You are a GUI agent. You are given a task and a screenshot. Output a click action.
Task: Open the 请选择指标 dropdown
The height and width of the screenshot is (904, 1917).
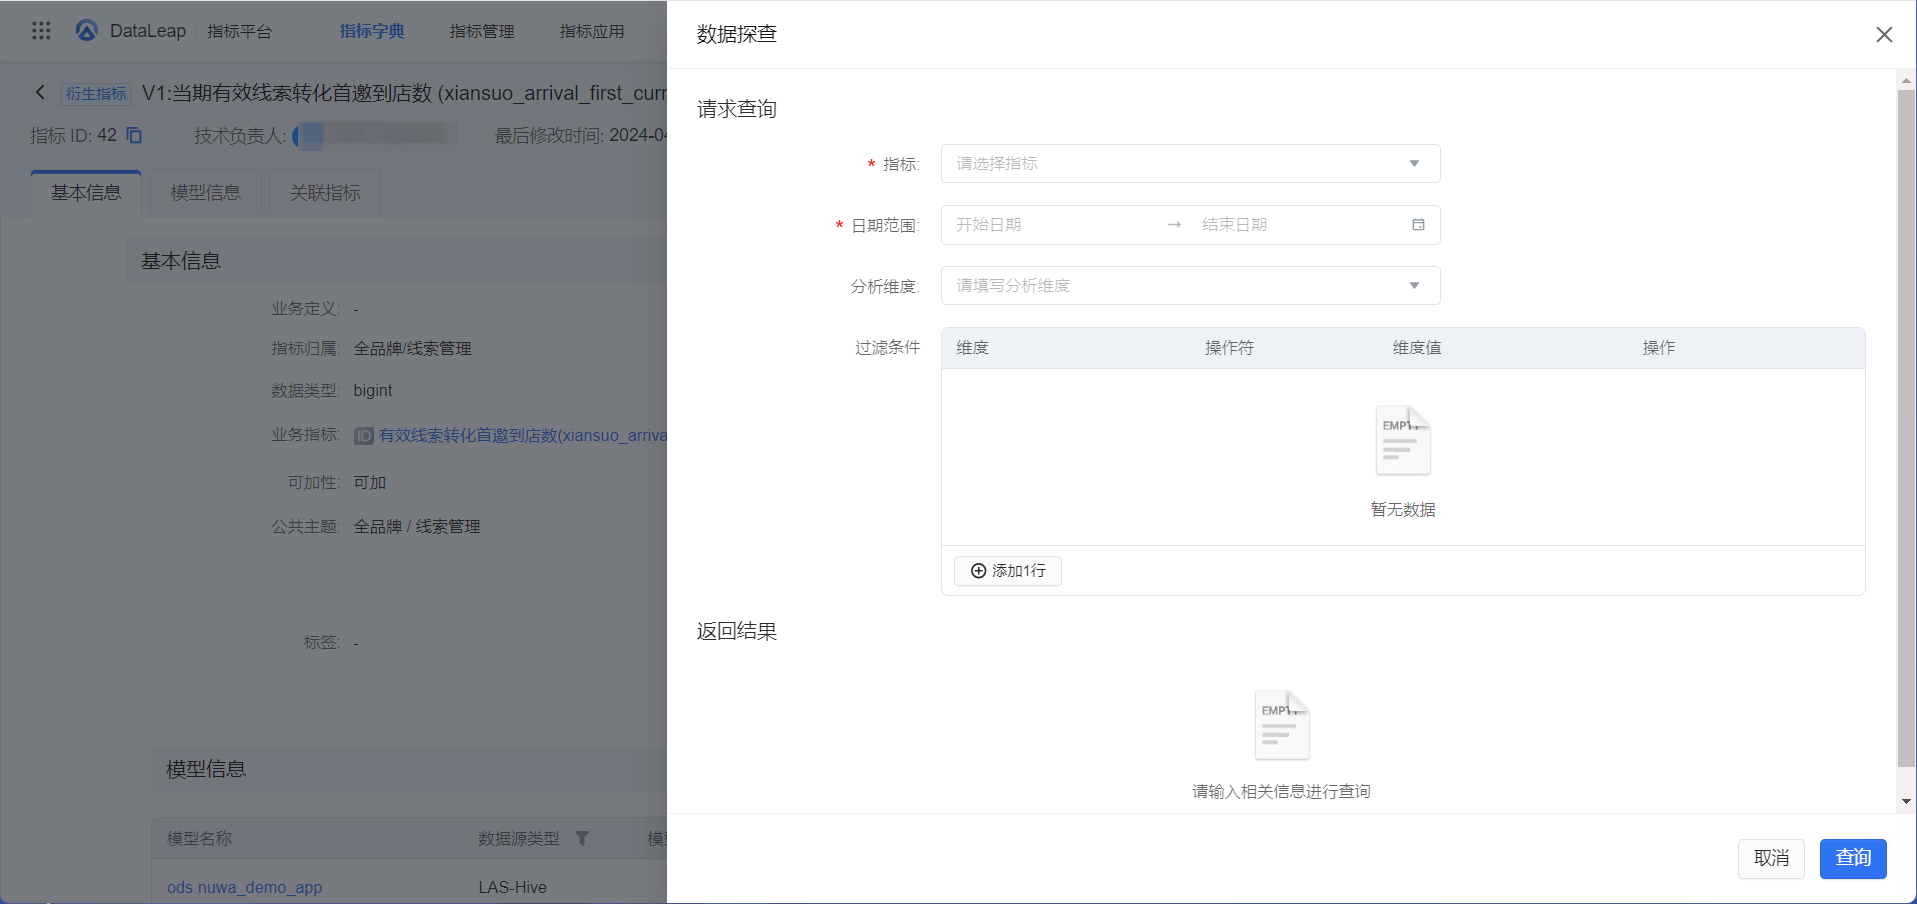[1190, 164]
